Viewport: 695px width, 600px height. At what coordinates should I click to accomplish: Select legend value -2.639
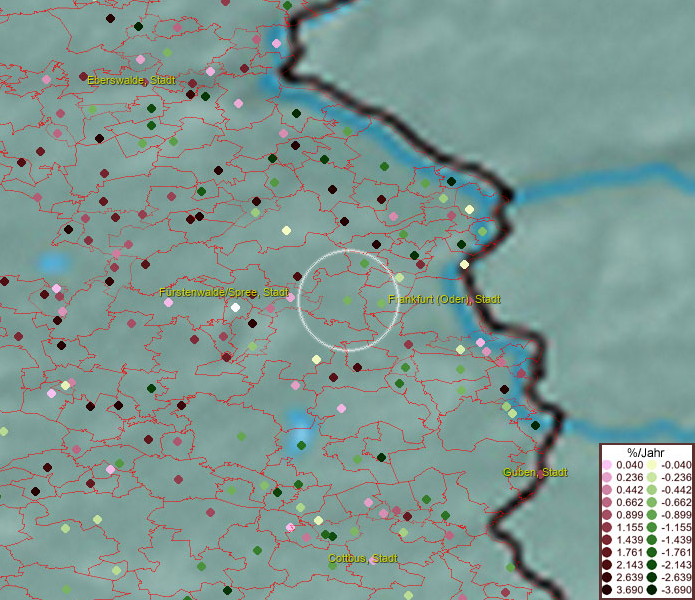point(676,577)
